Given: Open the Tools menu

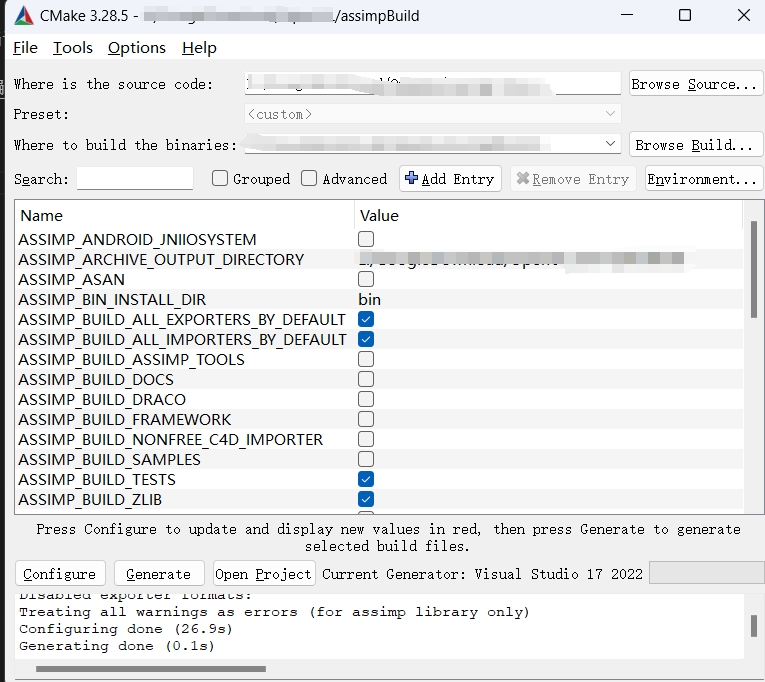Looking at the screenshot, I should [73, 48].
